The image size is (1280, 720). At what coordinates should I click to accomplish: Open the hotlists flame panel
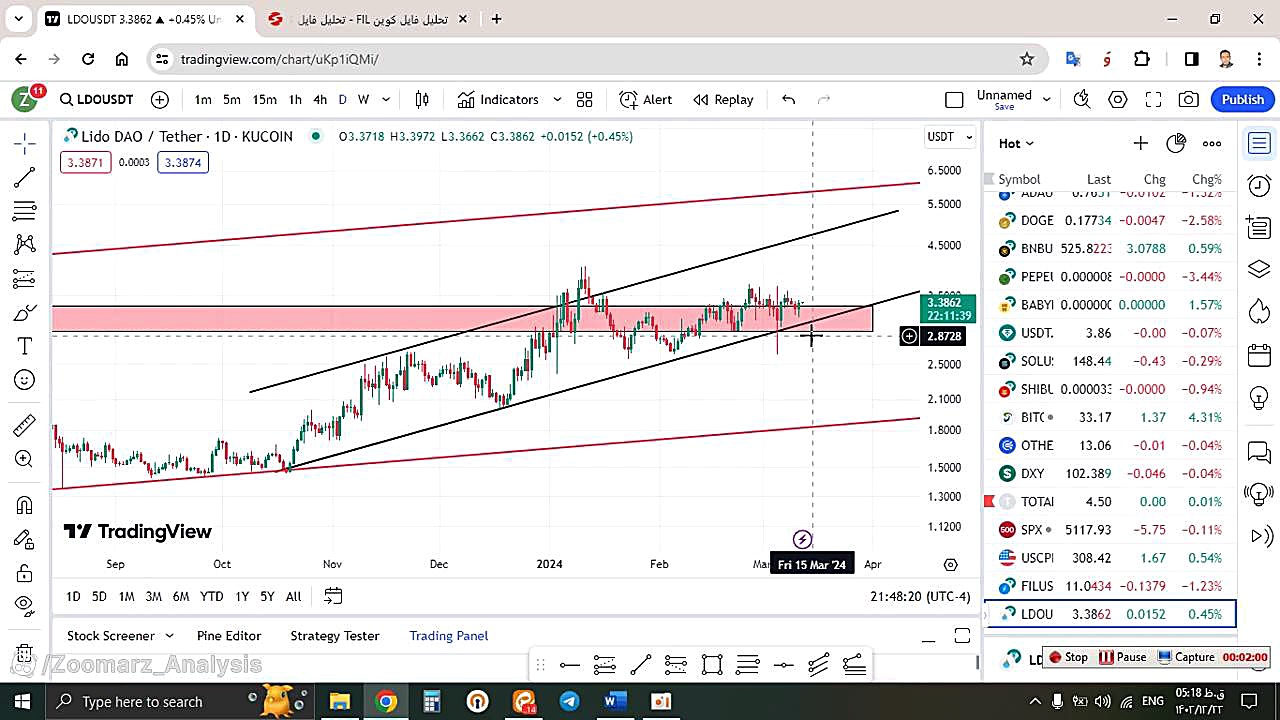1259,312
